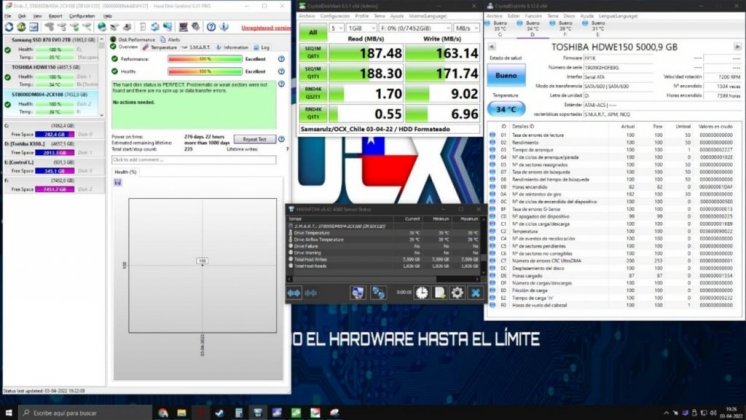Run the SEQ1M Q1T1 test
The height and width of the screenshot is (420, 746).
(x=313, y=73)
